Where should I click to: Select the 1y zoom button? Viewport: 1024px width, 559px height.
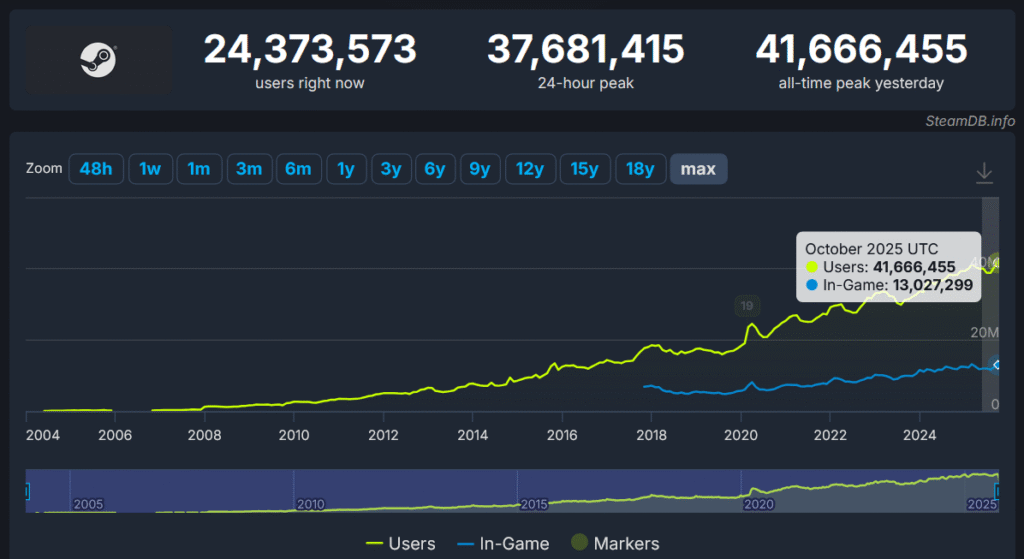tap(346, 169)
